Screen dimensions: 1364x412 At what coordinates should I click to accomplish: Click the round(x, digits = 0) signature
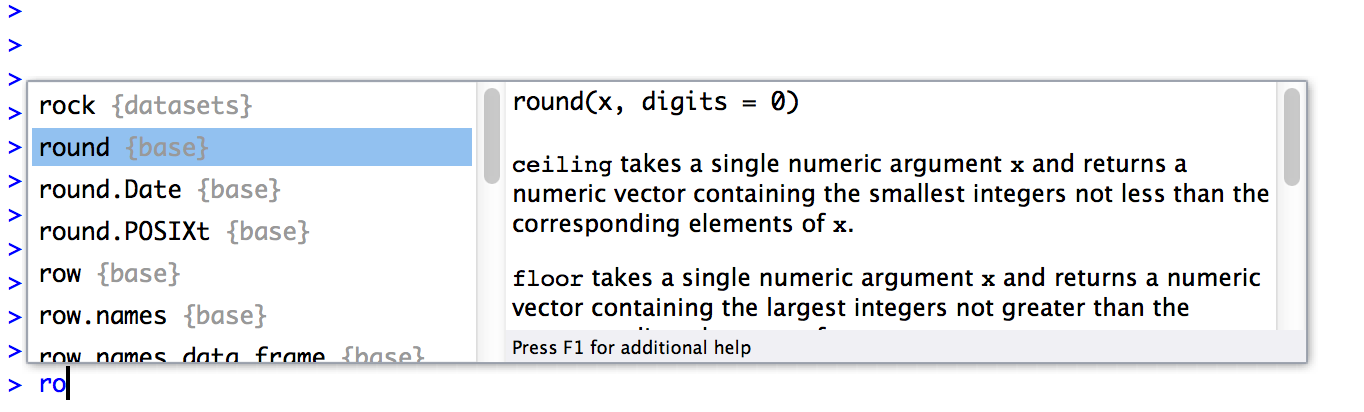(x=655, y=102)
